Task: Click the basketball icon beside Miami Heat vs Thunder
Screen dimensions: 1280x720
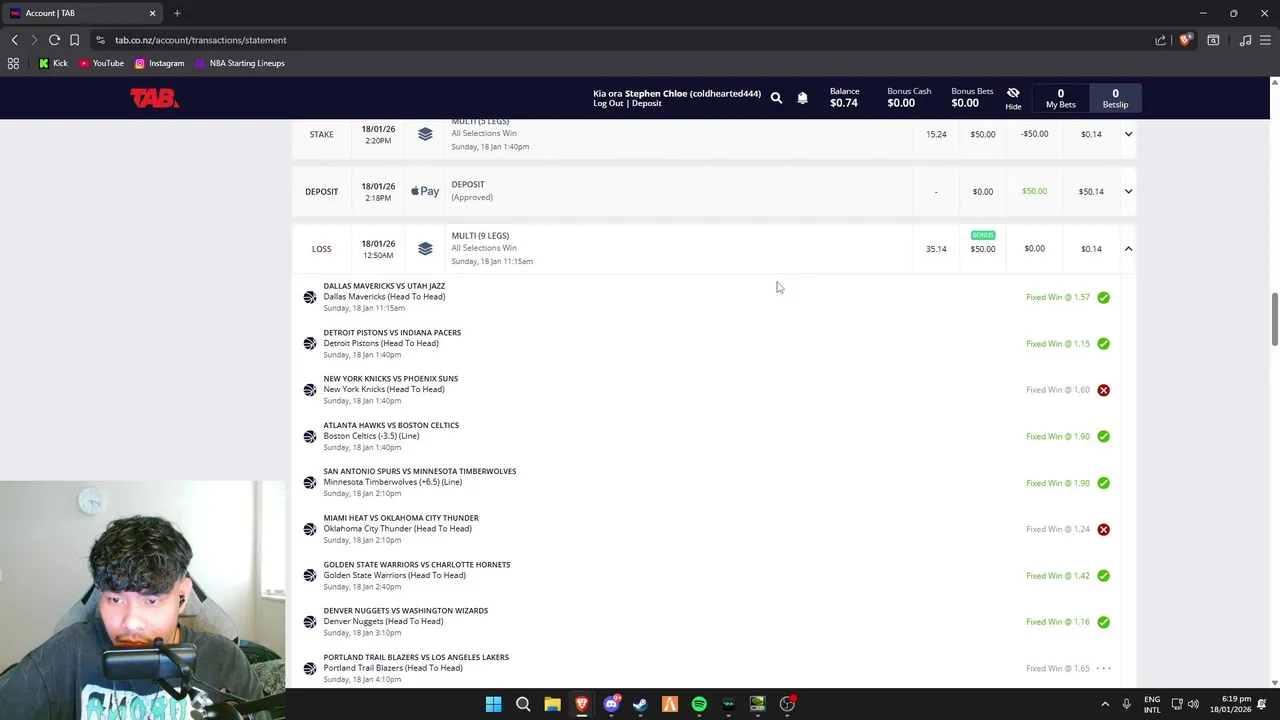Action: pyautogui.click(x=310, y=529)
